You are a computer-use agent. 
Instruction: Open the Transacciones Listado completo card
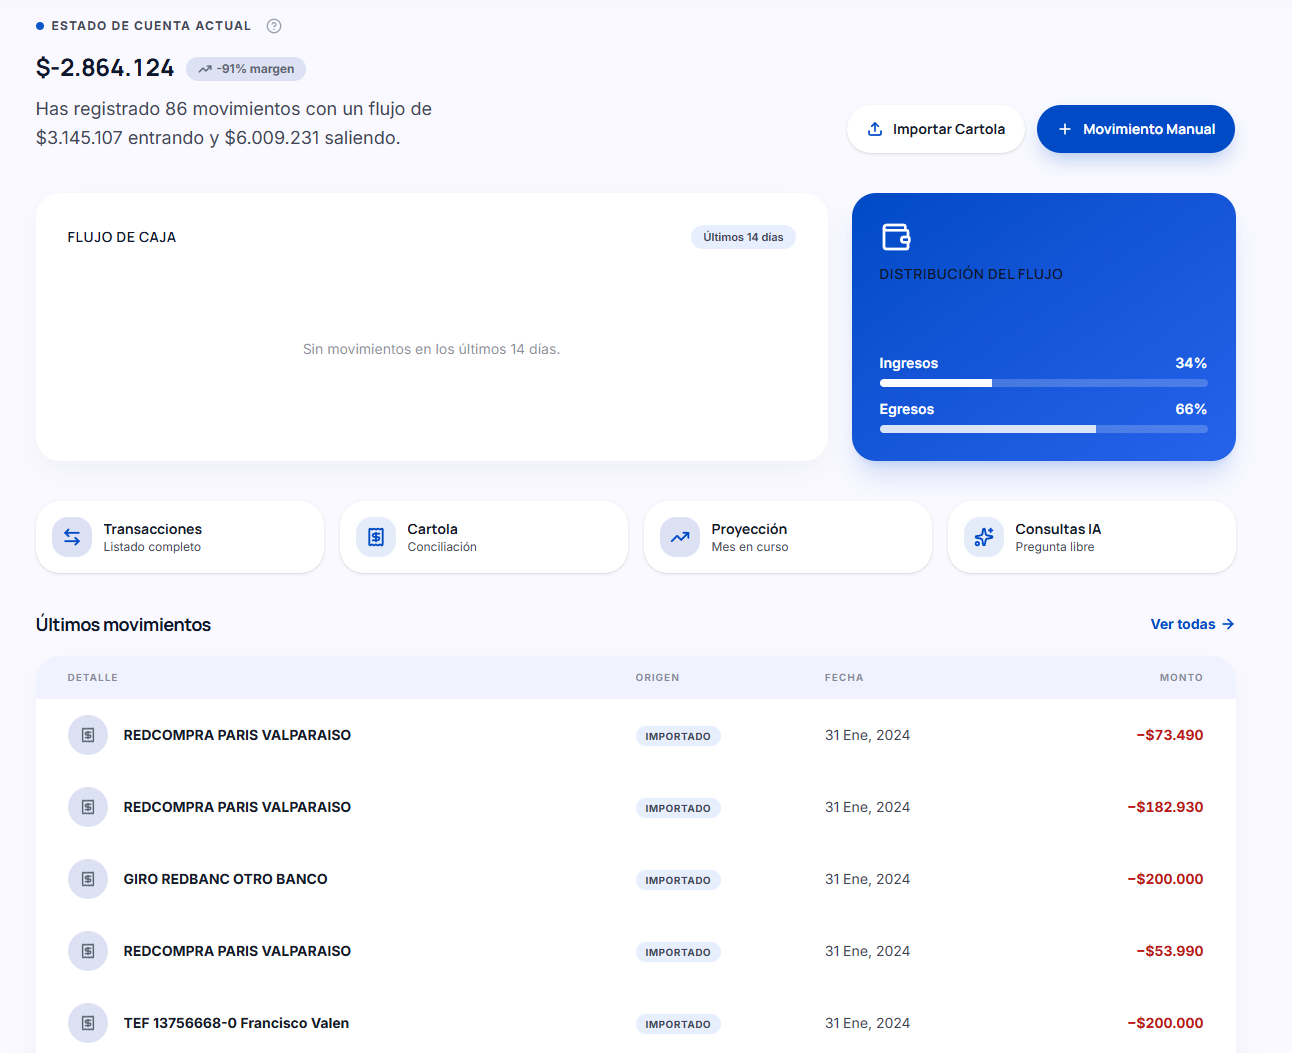coord(180,537)
